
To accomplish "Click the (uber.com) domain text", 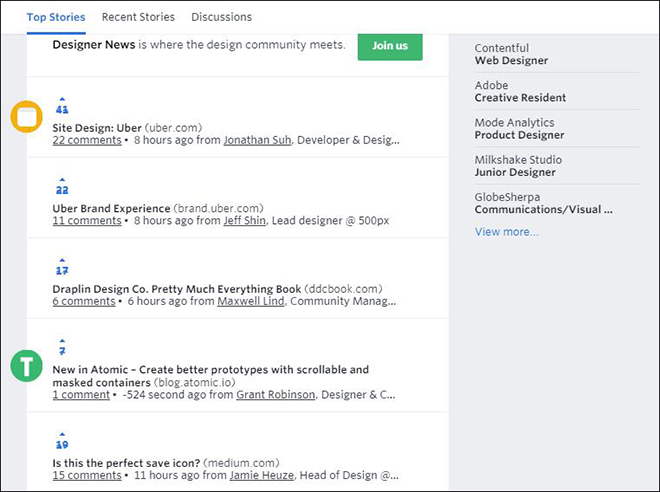I will point(173,128).
